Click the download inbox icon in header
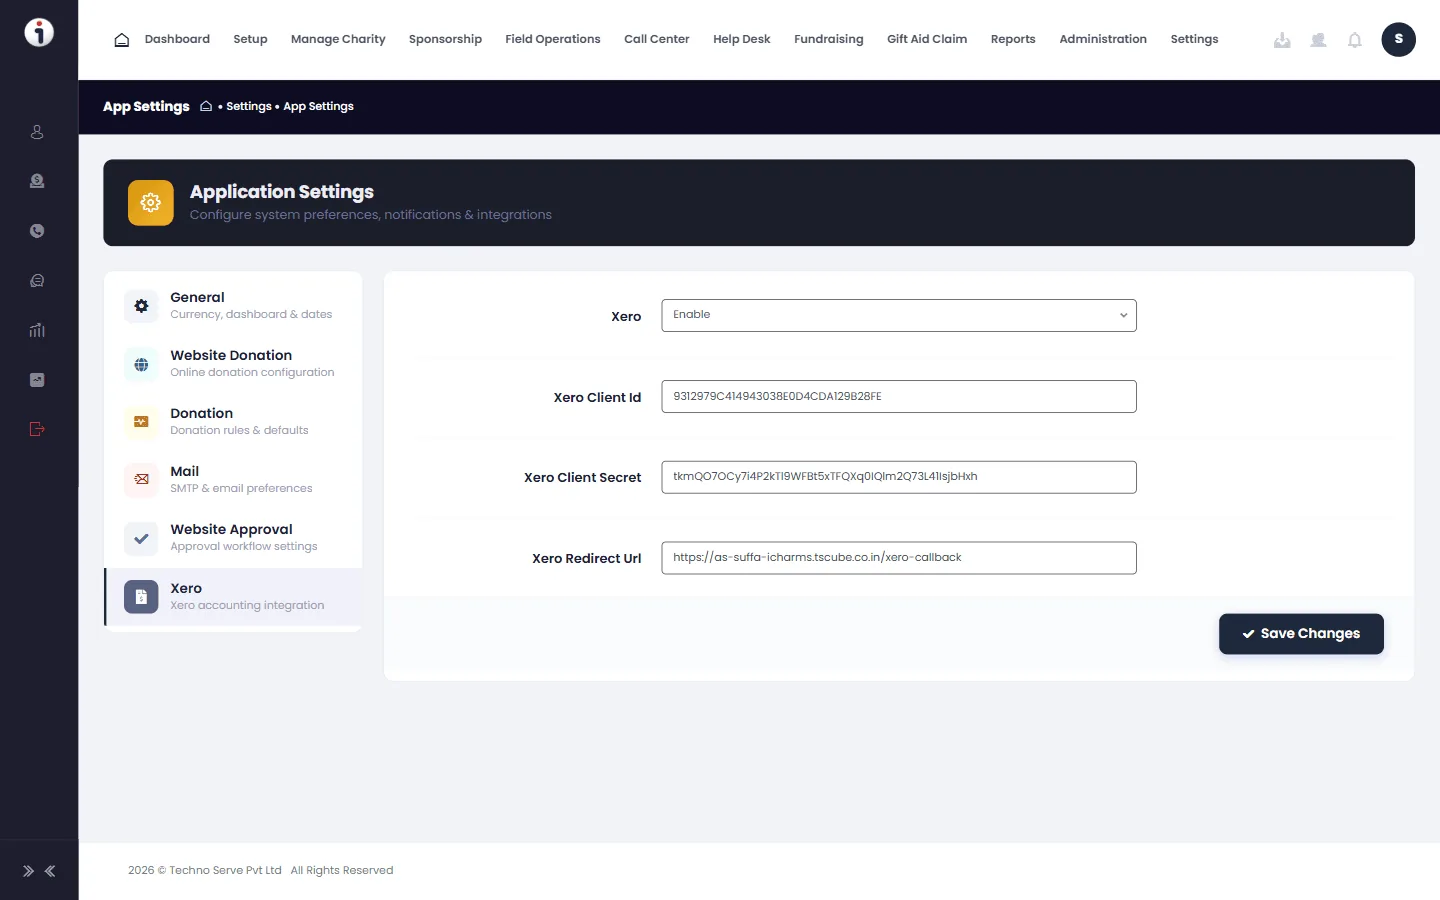This screenshot has width=1440, height=900. coord(1282,40)
